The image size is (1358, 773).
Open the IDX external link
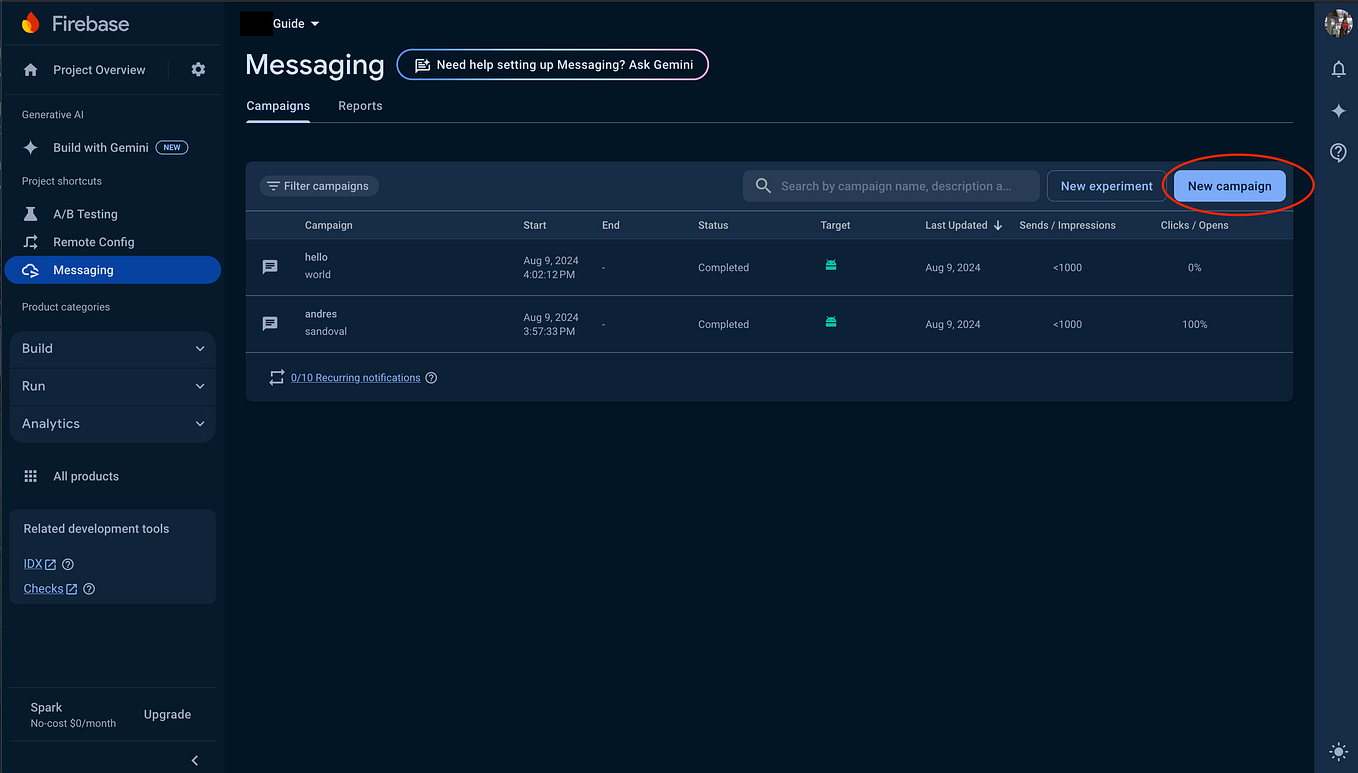click(x=40, y=565)
